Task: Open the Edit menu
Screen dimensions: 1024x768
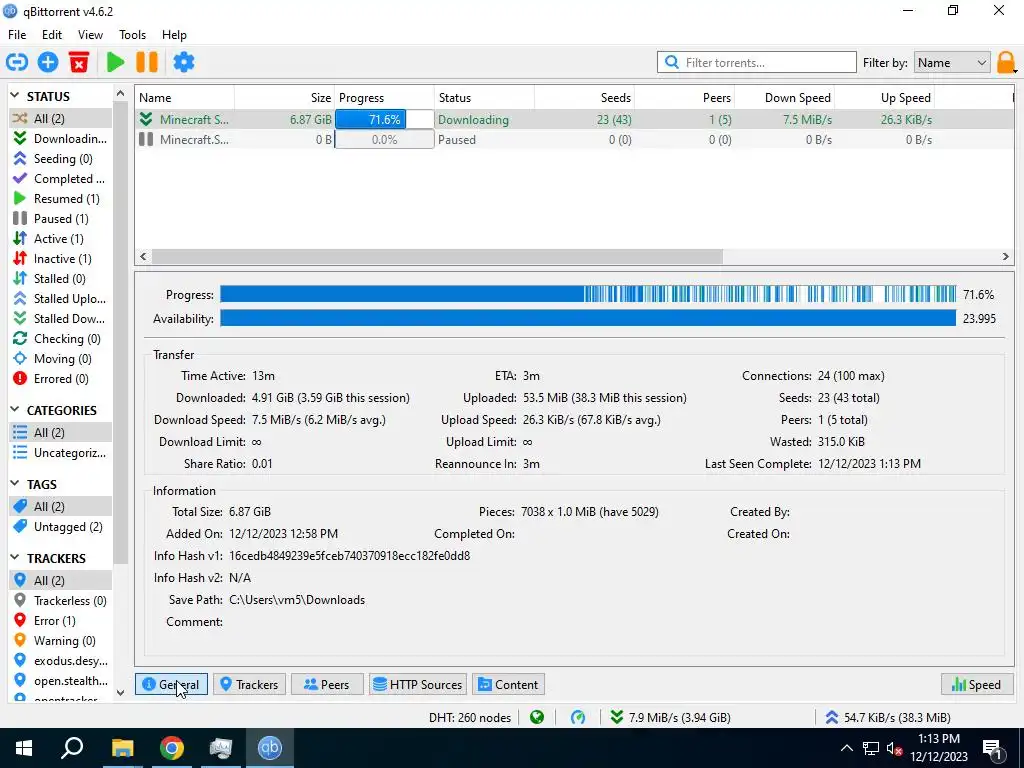Action: [x=52, y=35]
